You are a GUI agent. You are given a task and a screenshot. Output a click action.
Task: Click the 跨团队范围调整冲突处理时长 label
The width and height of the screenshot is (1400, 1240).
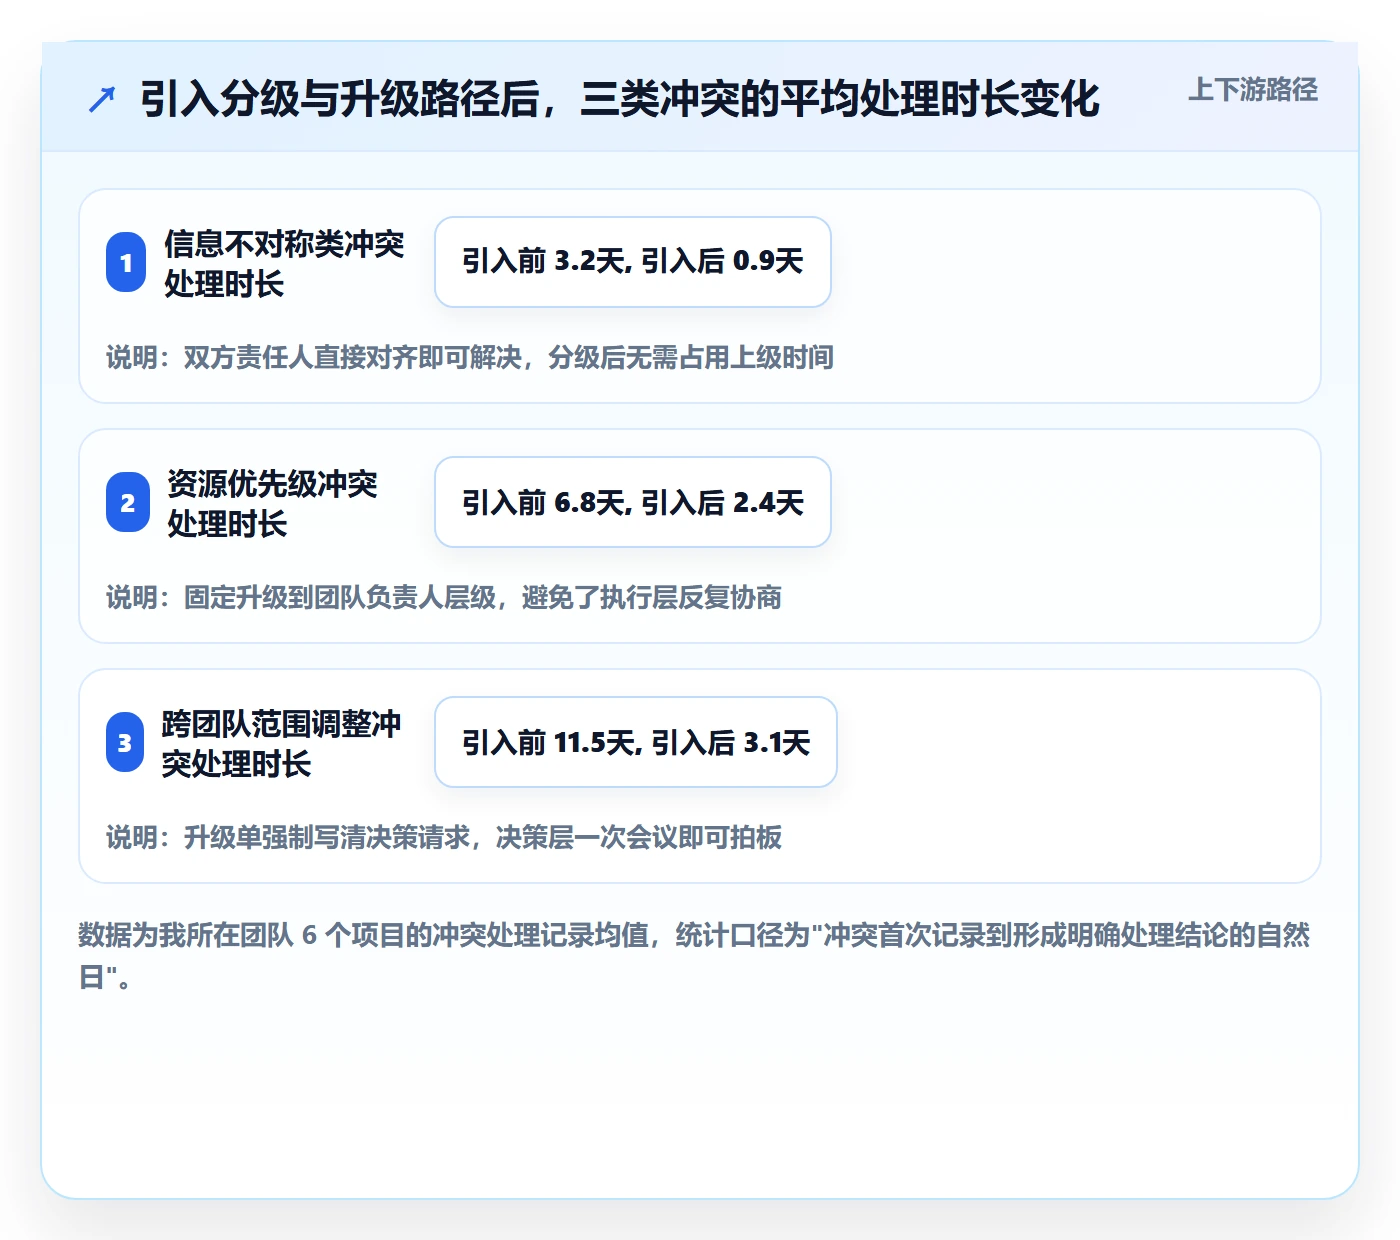281,743
